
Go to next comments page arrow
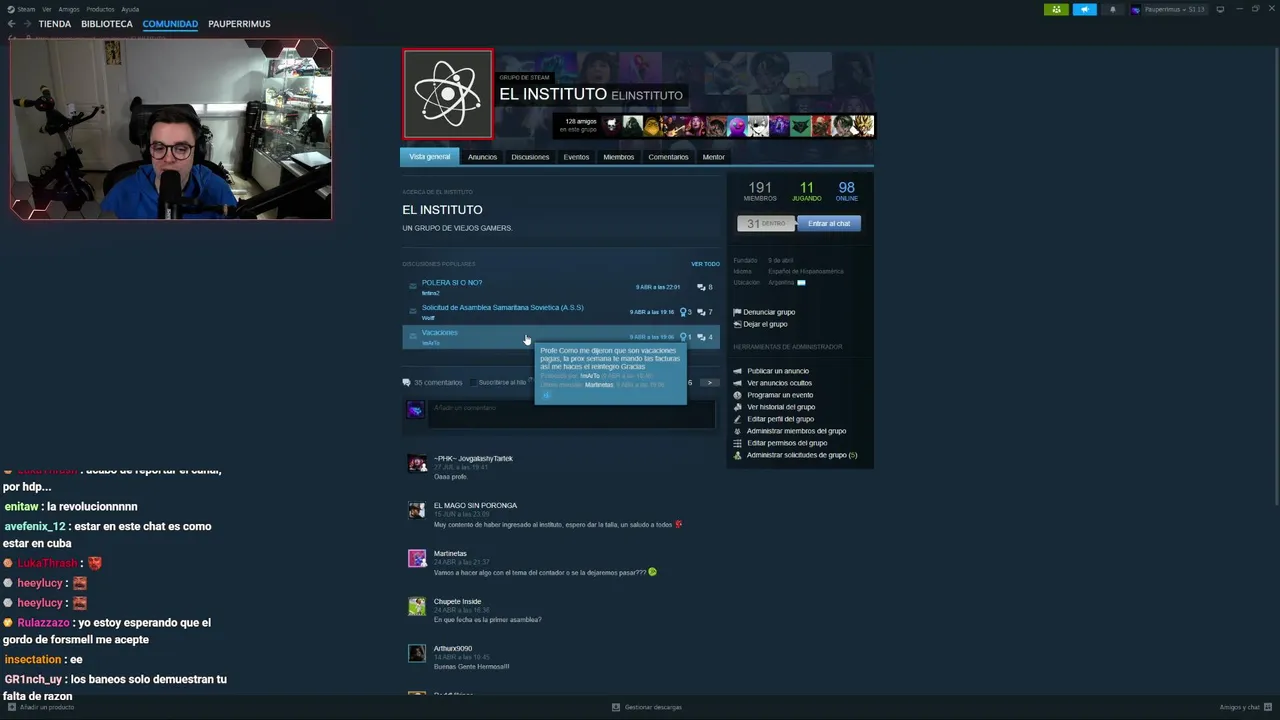pyautogui.click(x=709, y=382)
